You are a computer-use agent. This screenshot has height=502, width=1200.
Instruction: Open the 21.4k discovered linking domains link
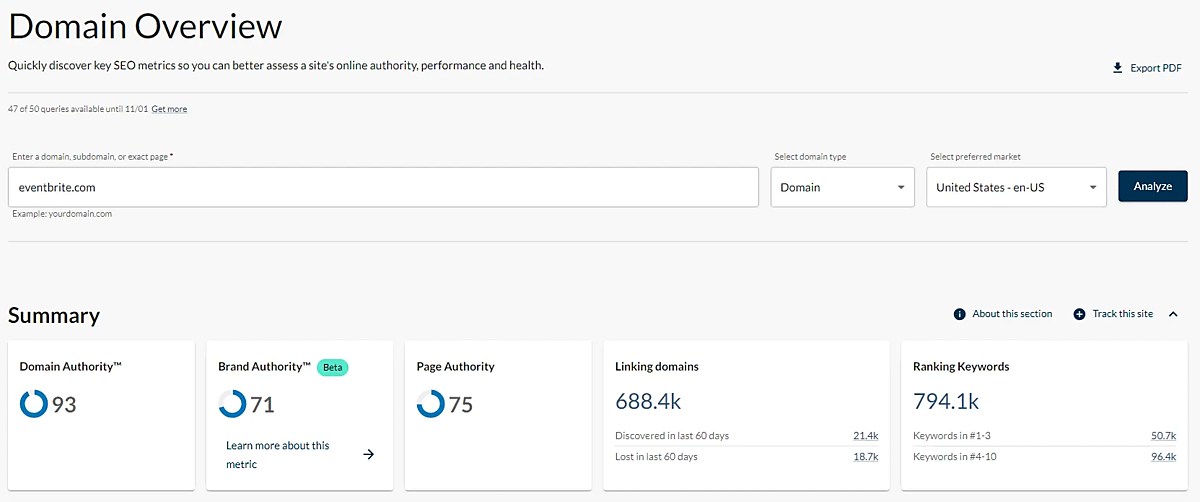tap(865, 436)
